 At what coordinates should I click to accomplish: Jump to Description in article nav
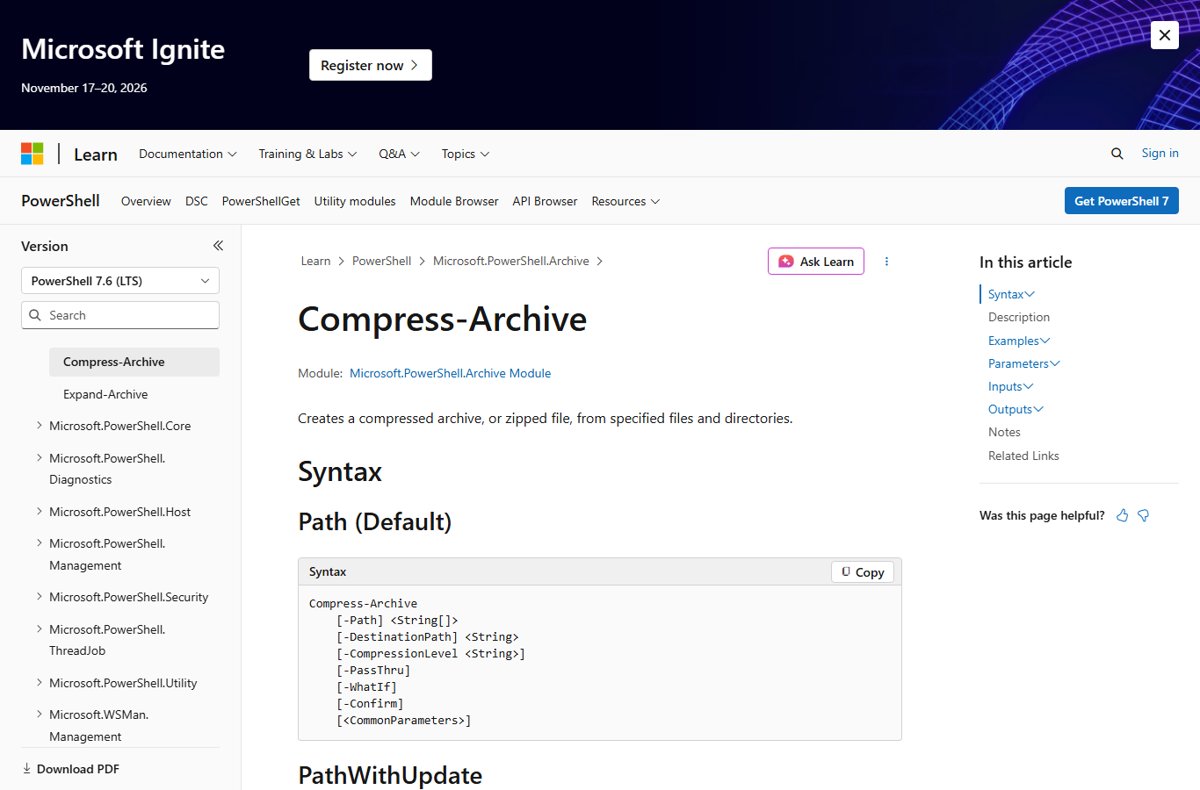[x=1019, y=317]
